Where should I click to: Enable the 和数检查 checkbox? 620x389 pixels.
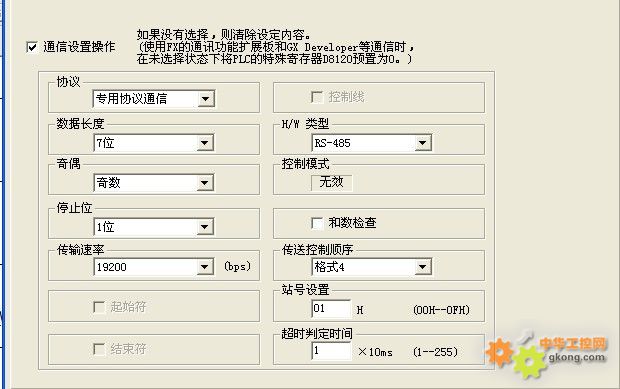pos(317,223)
